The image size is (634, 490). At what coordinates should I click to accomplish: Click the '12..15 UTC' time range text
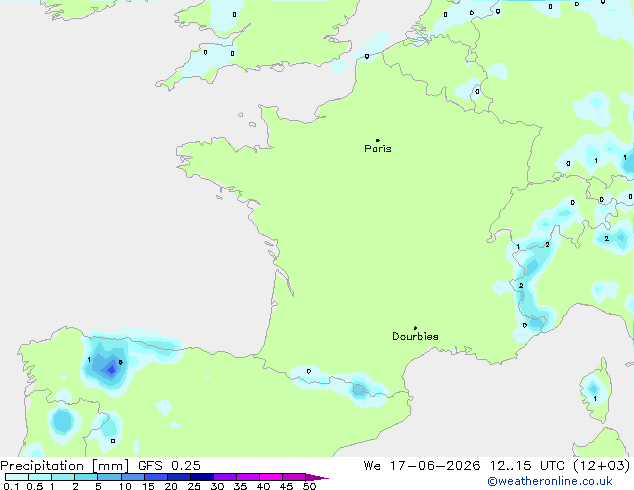[527, 466]
